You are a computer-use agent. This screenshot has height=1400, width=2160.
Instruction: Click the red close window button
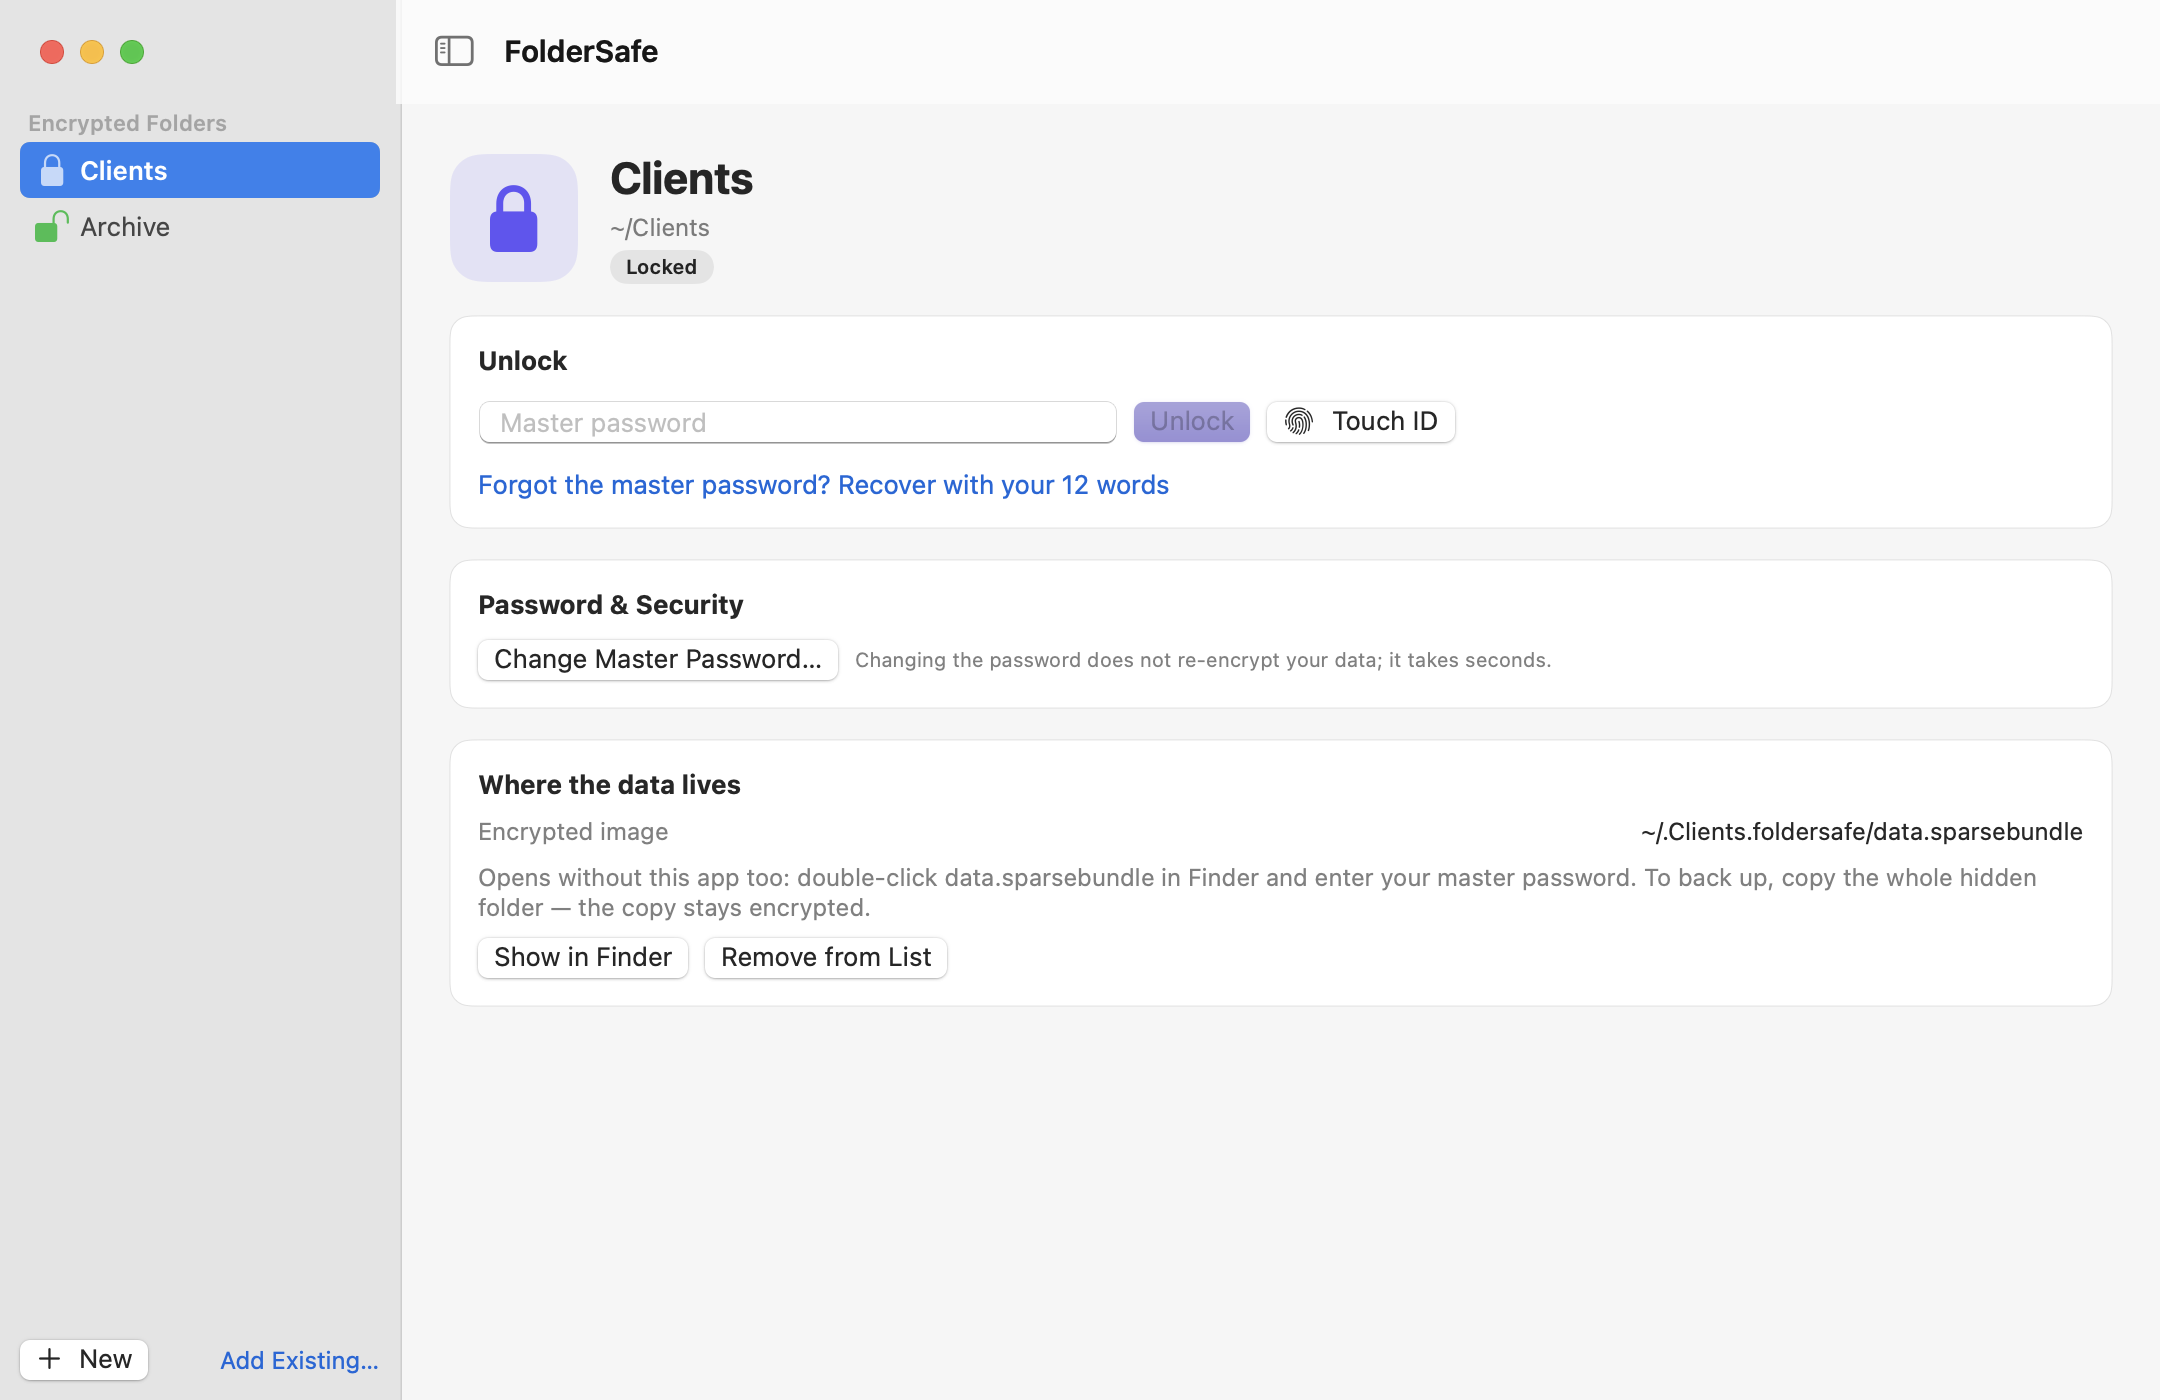tap(52, 52)
